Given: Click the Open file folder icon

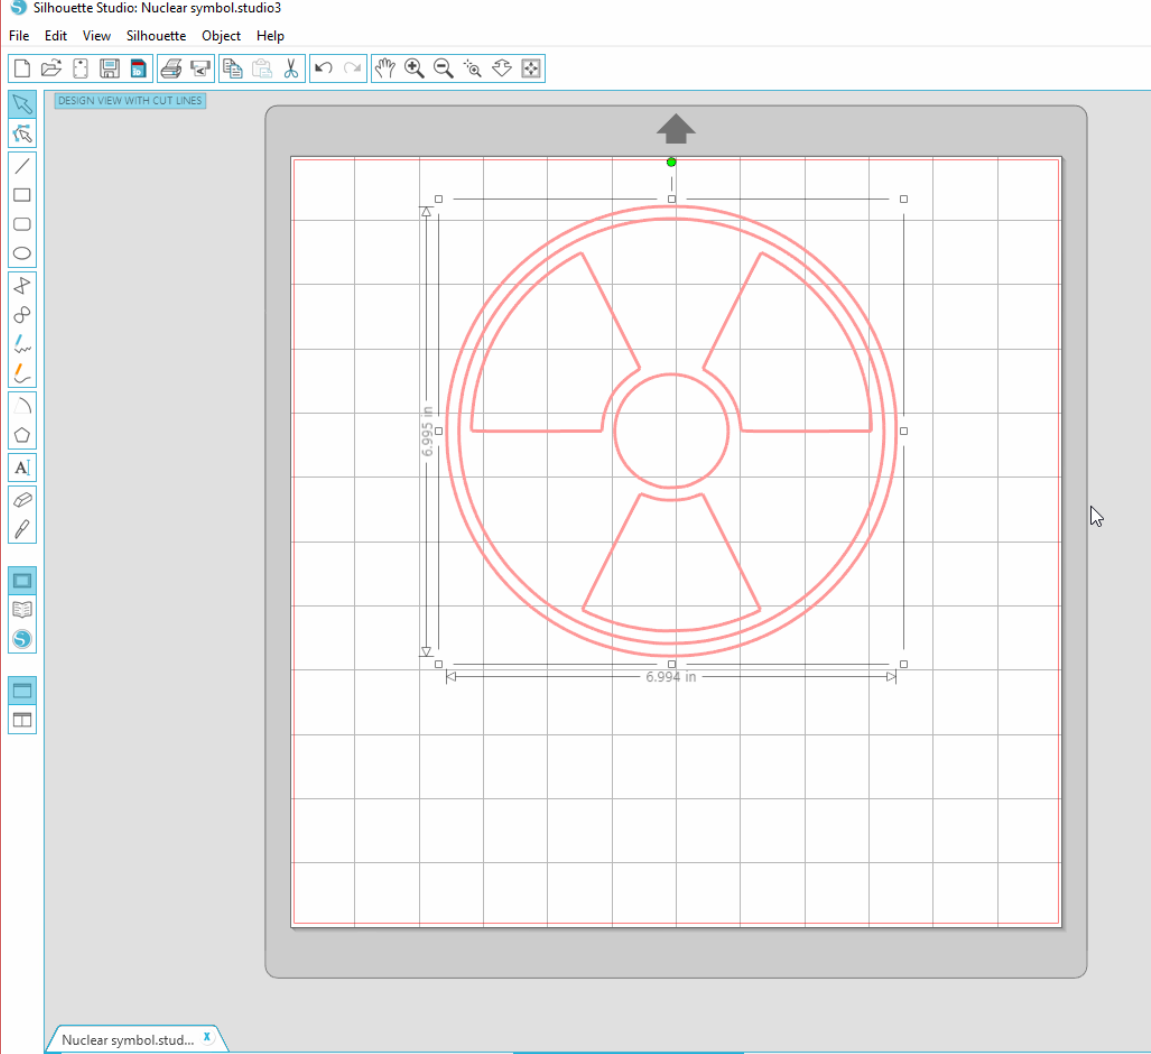Looking at the screenshot, I should pyautogui.click(x=51, y=68).
